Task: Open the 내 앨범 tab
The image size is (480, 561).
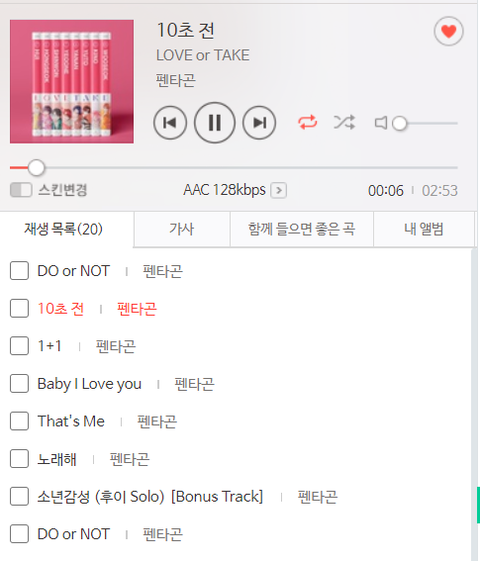Action: point(424,229)
